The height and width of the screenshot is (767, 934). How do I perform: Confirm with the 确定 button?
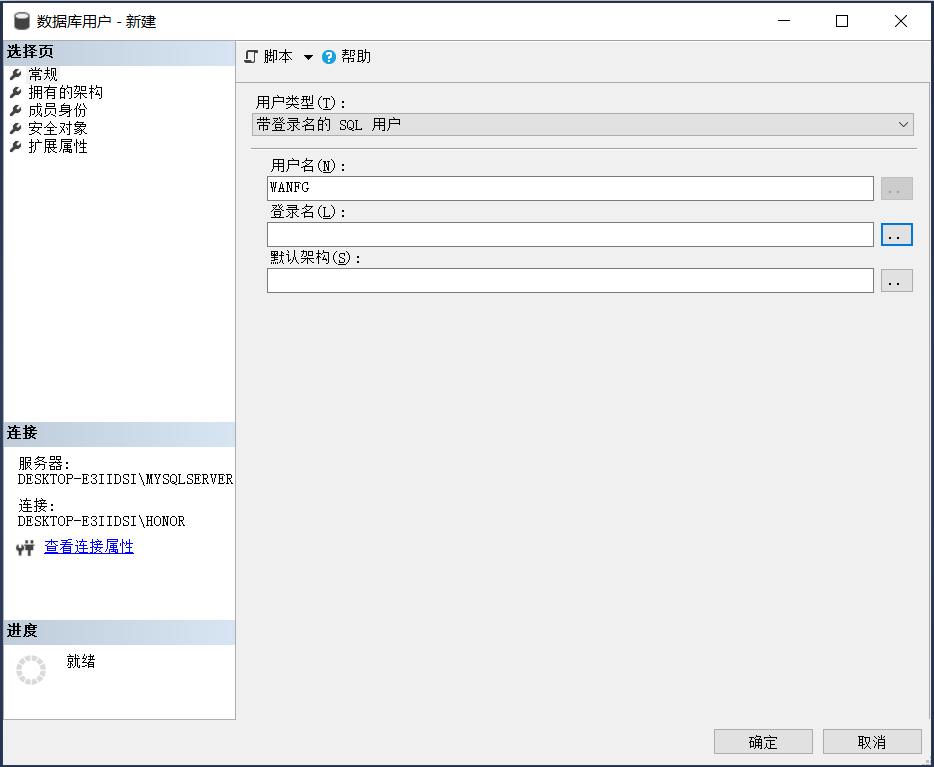coord(763,741)
